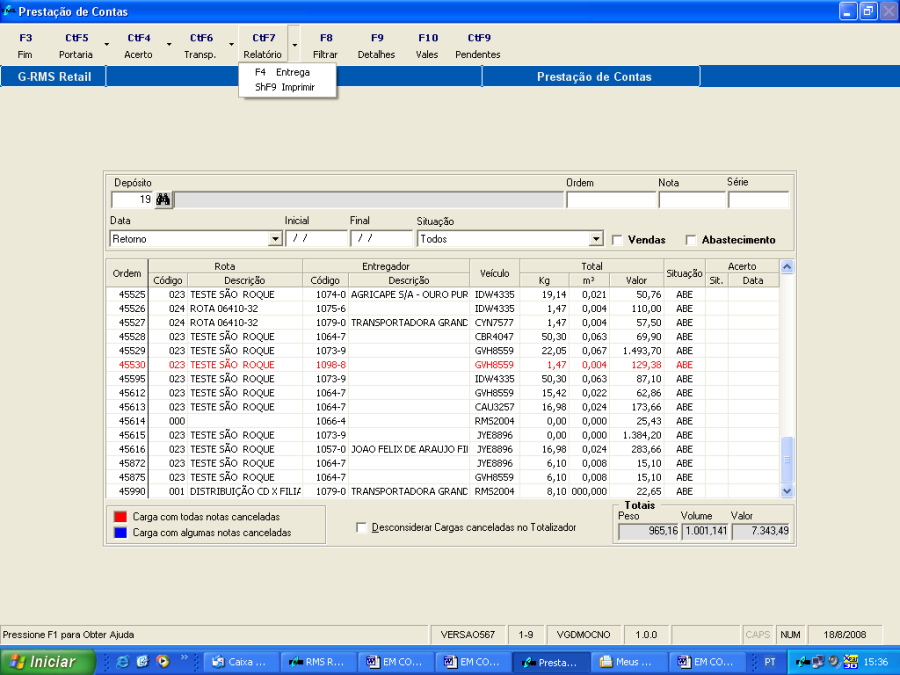Click the table scrollbar down arrow
Viewport: 900px width, 675px height.
tap(787, 491)
